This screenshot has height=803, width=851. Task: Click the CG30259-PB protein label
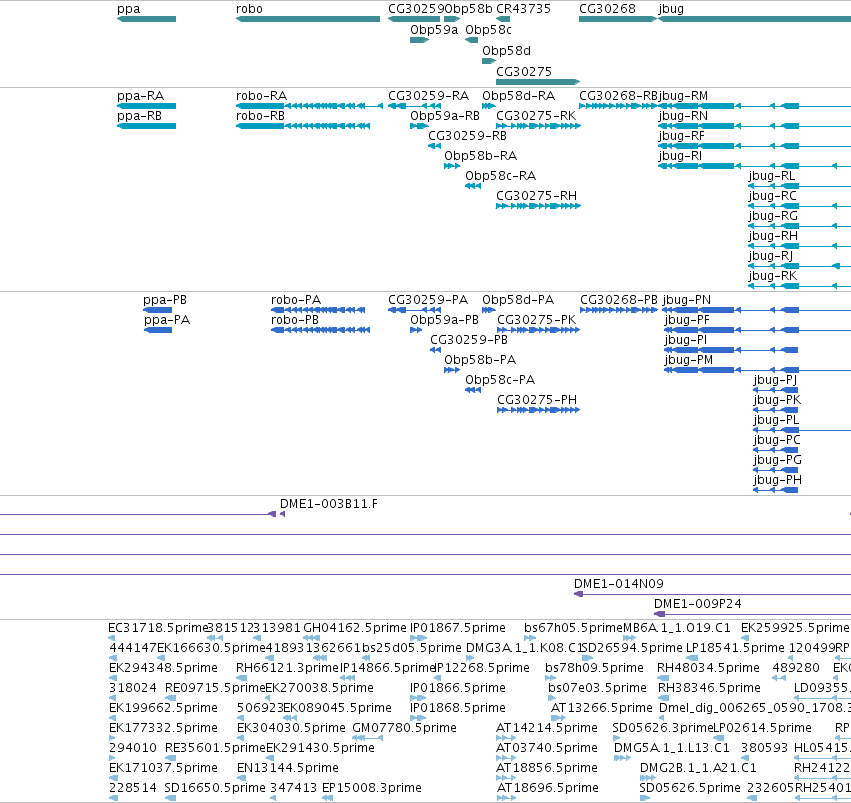point(469,340)
